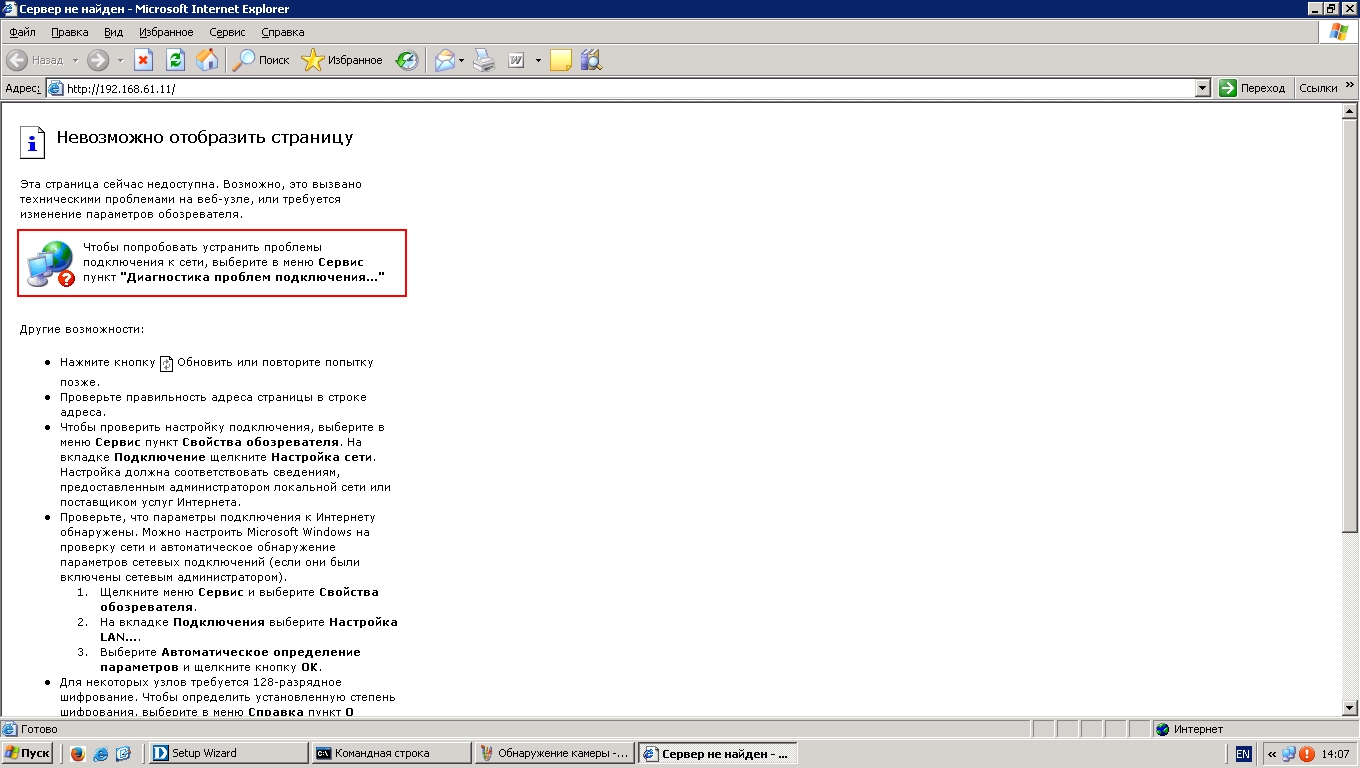Screen dimensions: 1360x768
Task: Click the Mail envelope toolbar icon
Action: coord(444,60)
